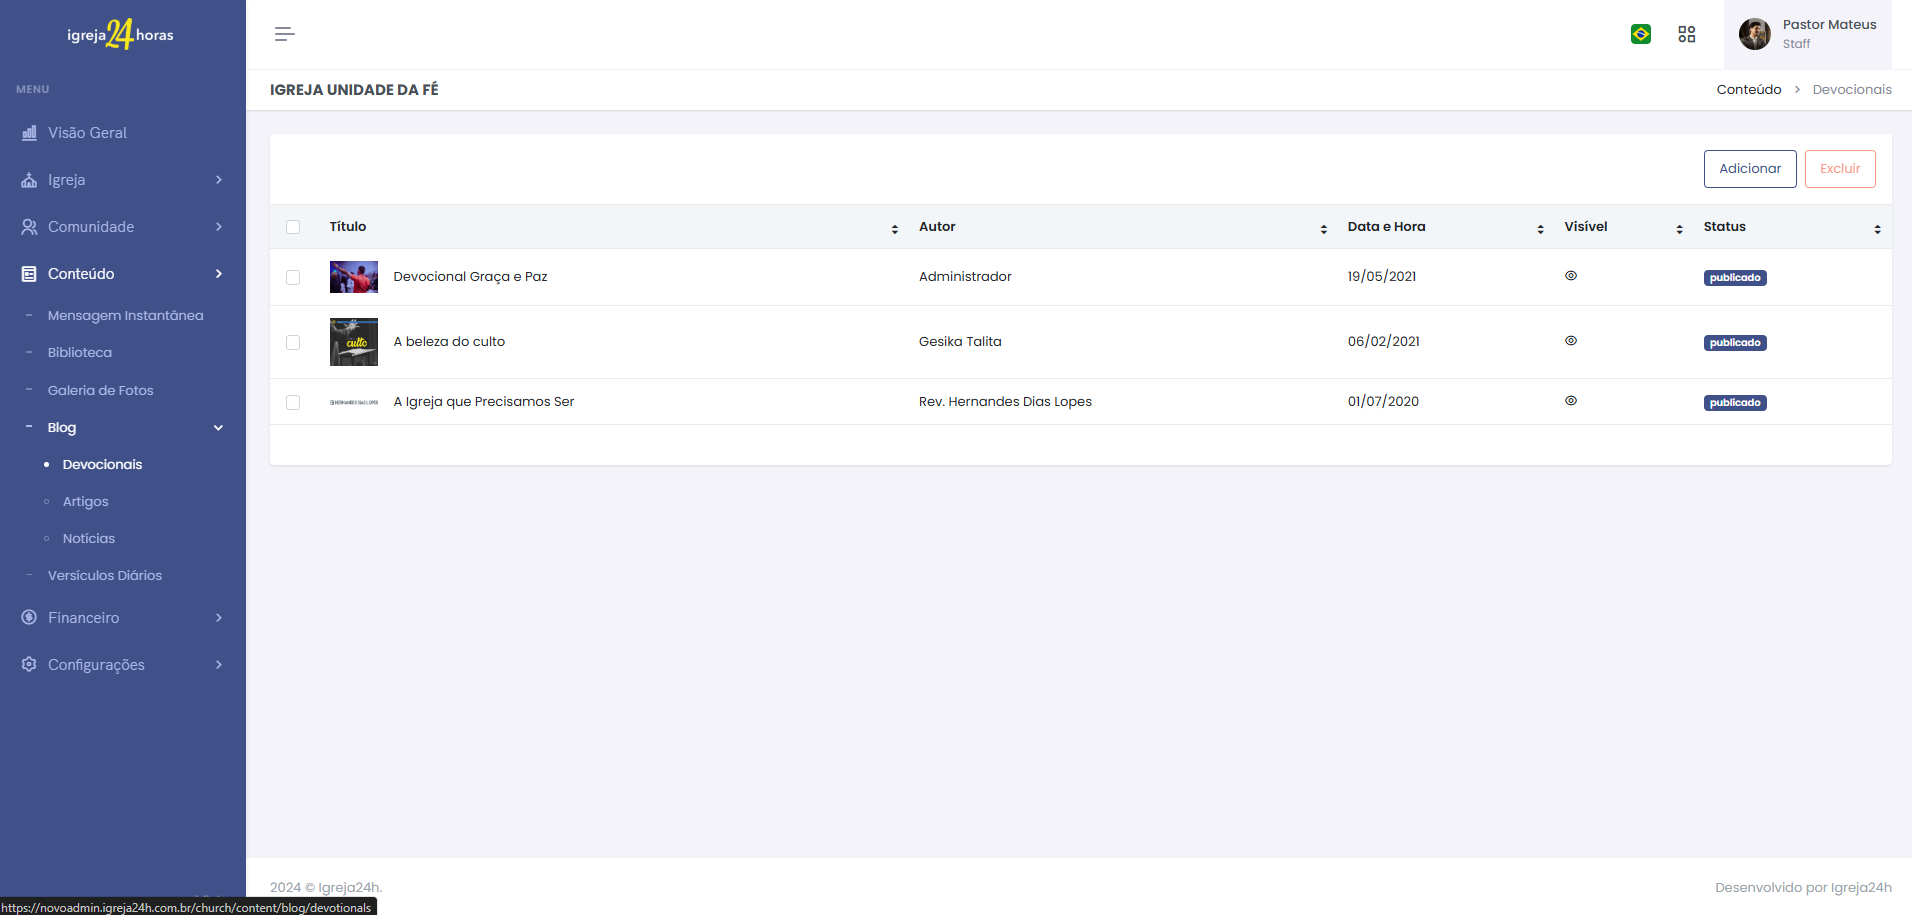Viewport: 1912px width, 915px height.
Task: Click the Financeiro dollar icon
Action: tap(29, 618)
